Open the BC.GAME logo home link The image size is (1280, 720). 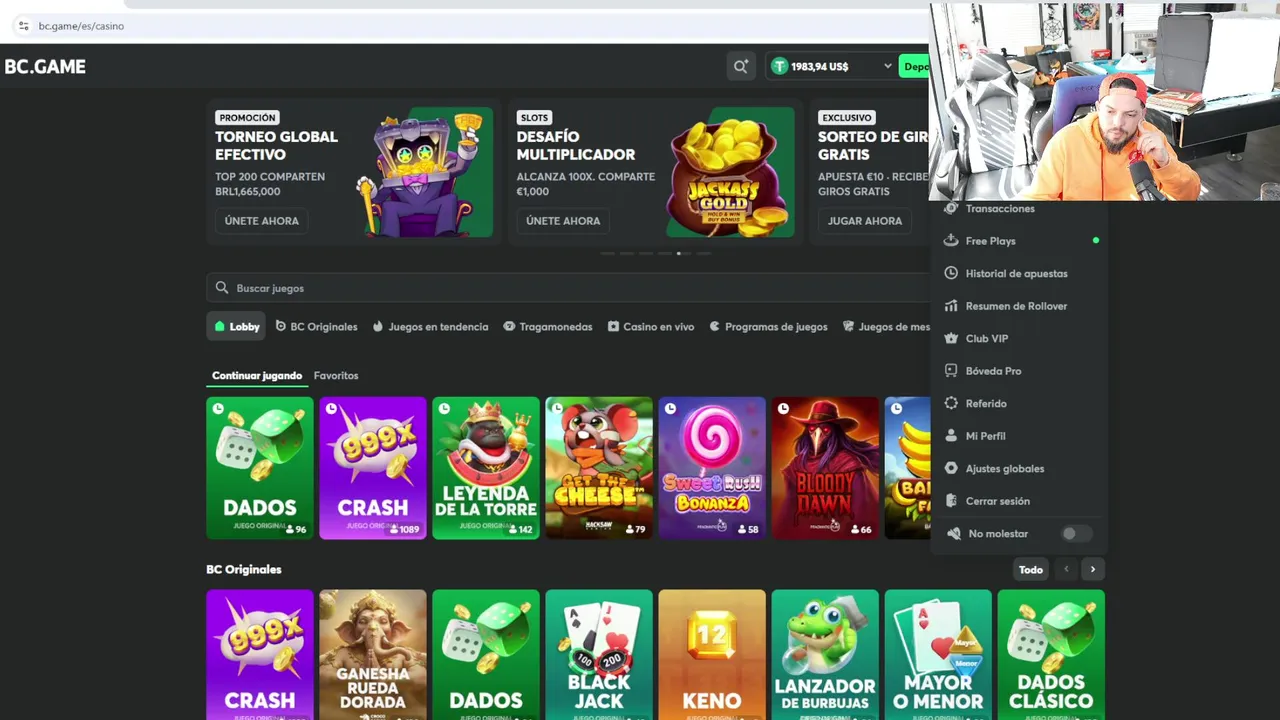45,66
